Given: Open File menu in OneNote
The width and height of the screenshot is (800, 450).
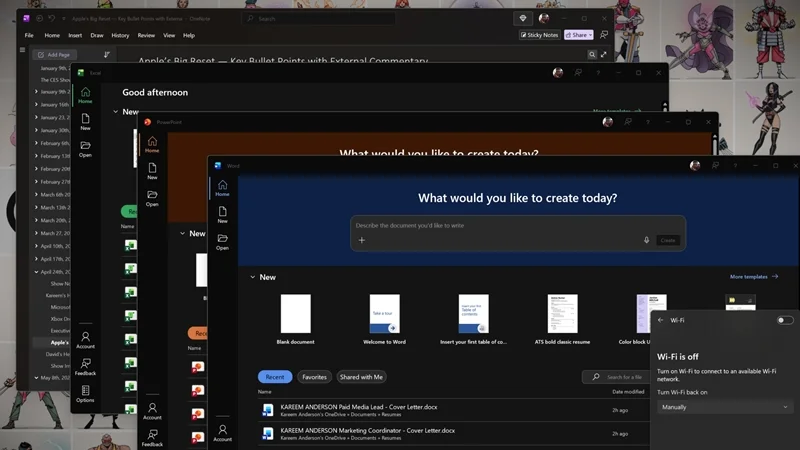Looking at the screenshot, I should 29,35.
